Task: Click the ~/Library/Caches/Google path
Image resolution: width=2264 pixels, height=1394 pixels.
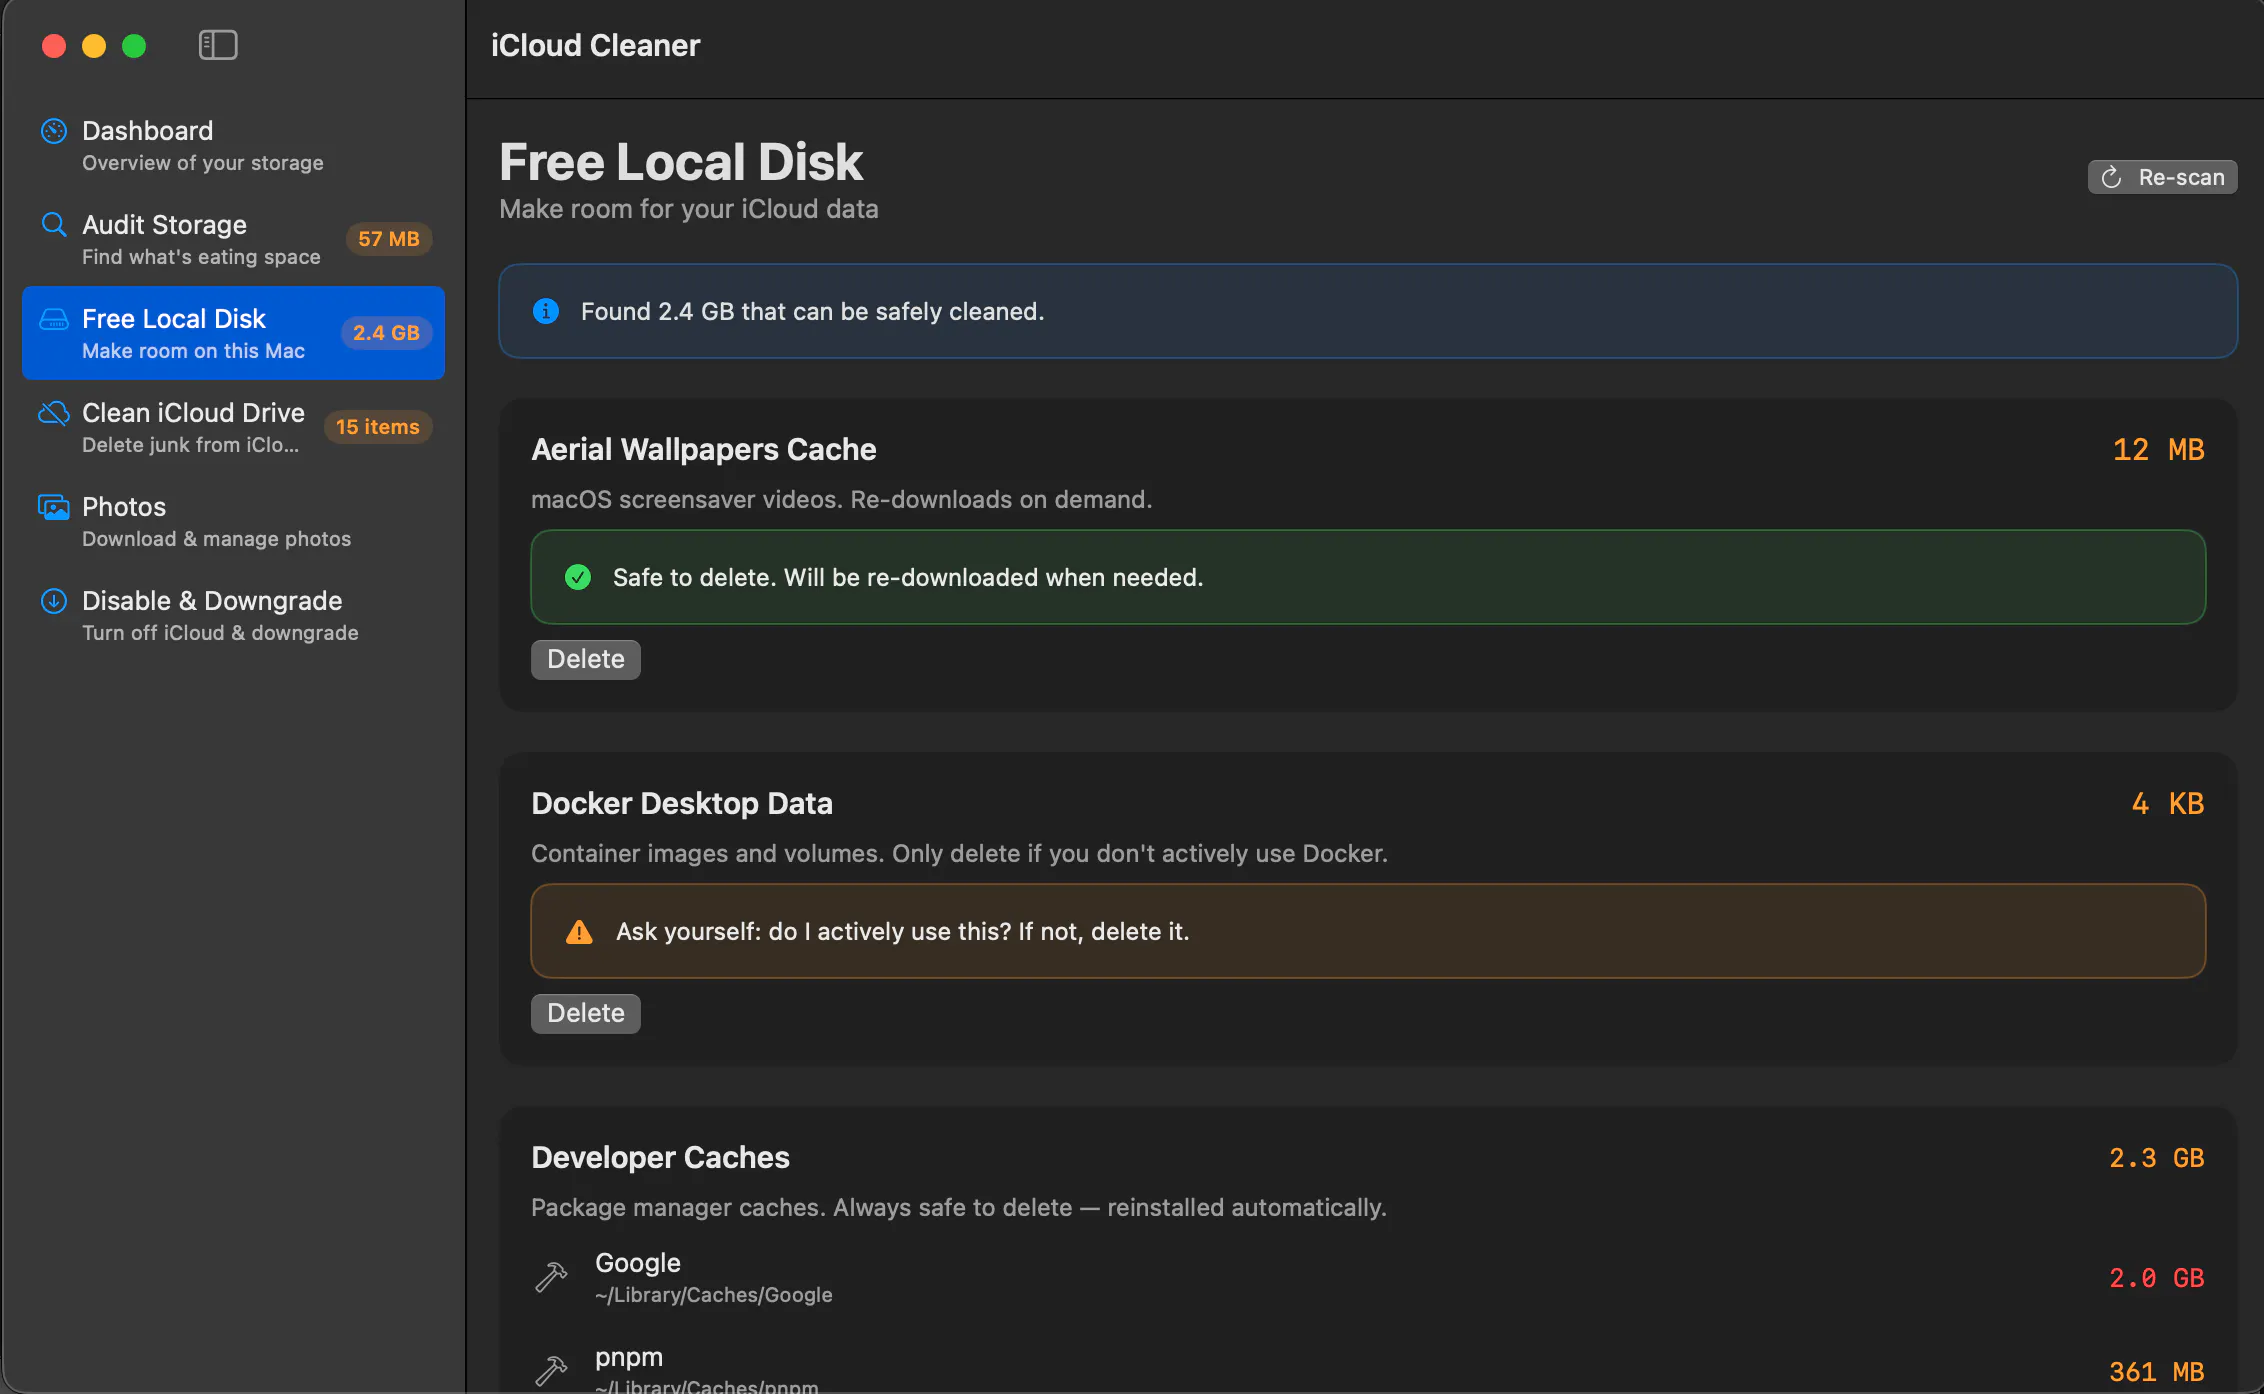Action: [714, 1295]
